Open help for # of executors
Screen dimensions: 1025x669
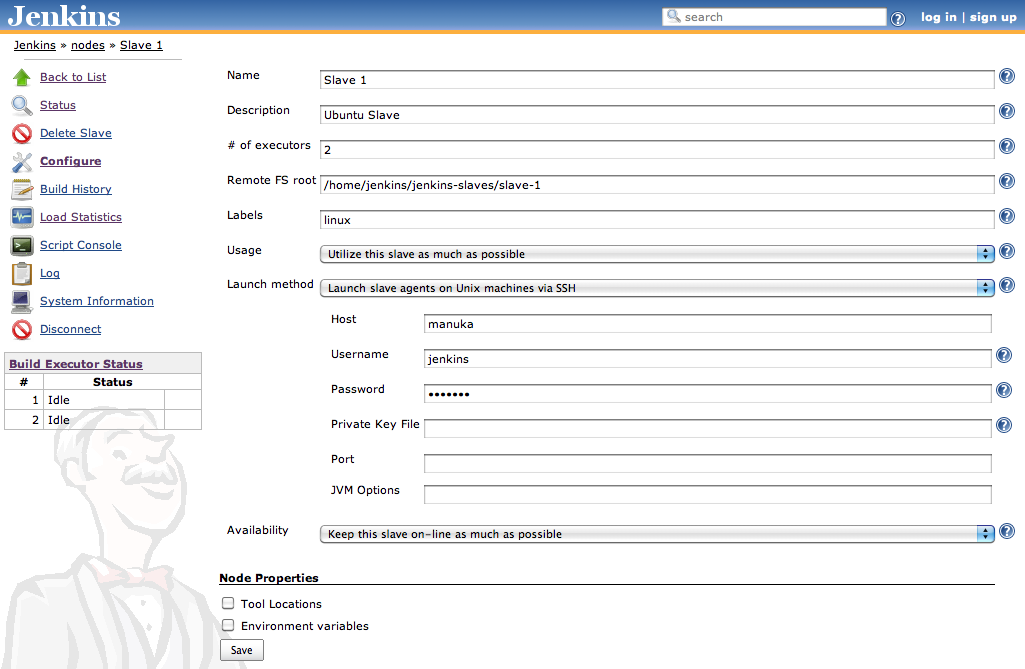tap(1007, 146)
